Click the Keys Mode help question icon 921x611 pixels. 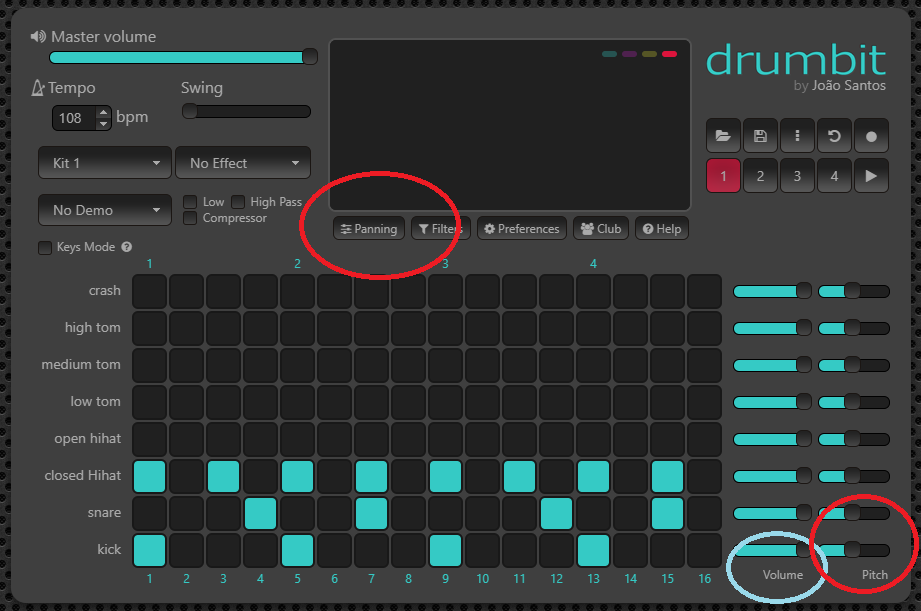(x=127, y=248)
